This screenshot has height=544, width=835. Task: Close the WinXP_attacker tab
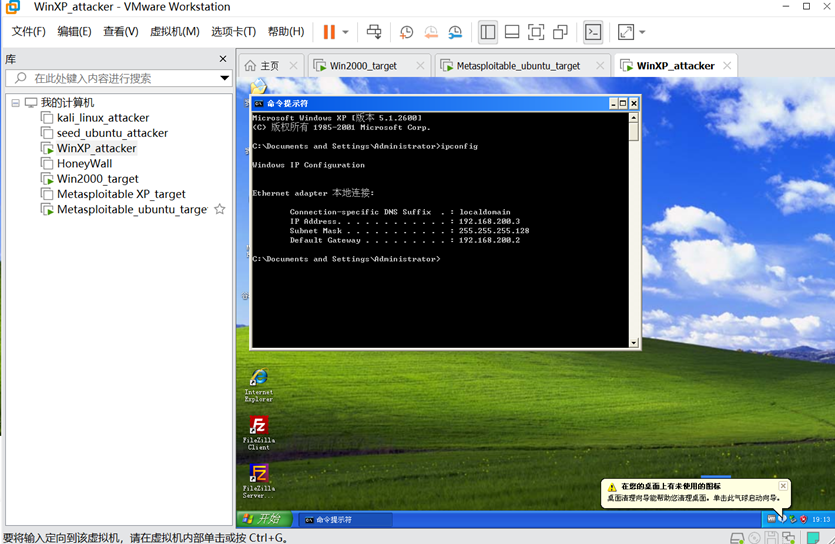(727, 65)
